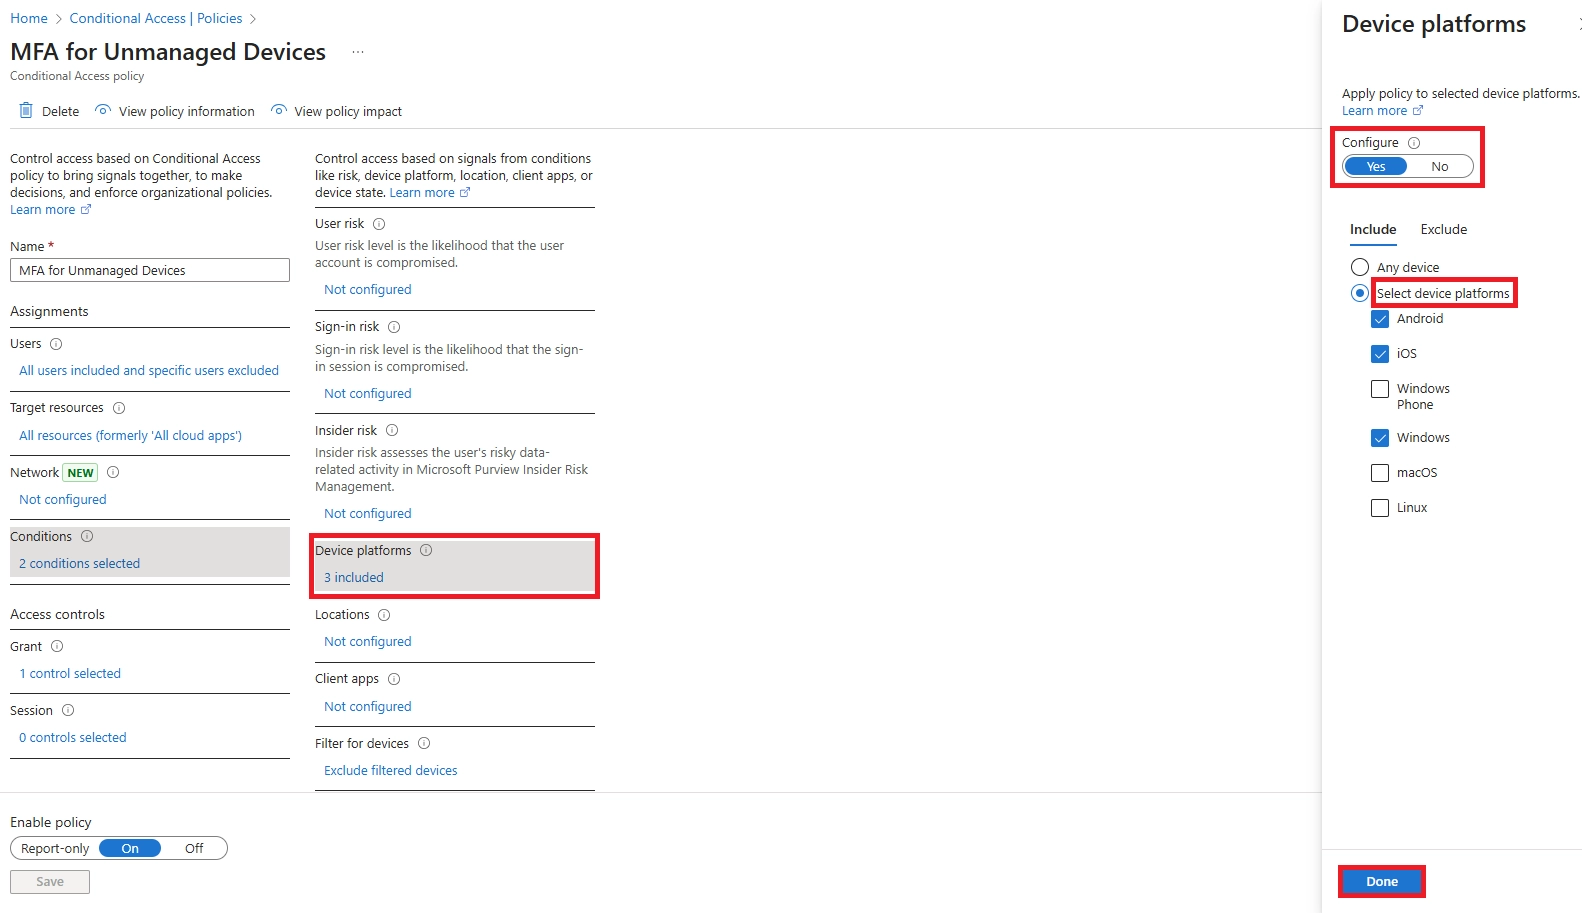Check the macOS platform checkbox
Image resolution: width=1582 pixels, height=913 pixels.
pyautogui.click(x=1380, y=473)
